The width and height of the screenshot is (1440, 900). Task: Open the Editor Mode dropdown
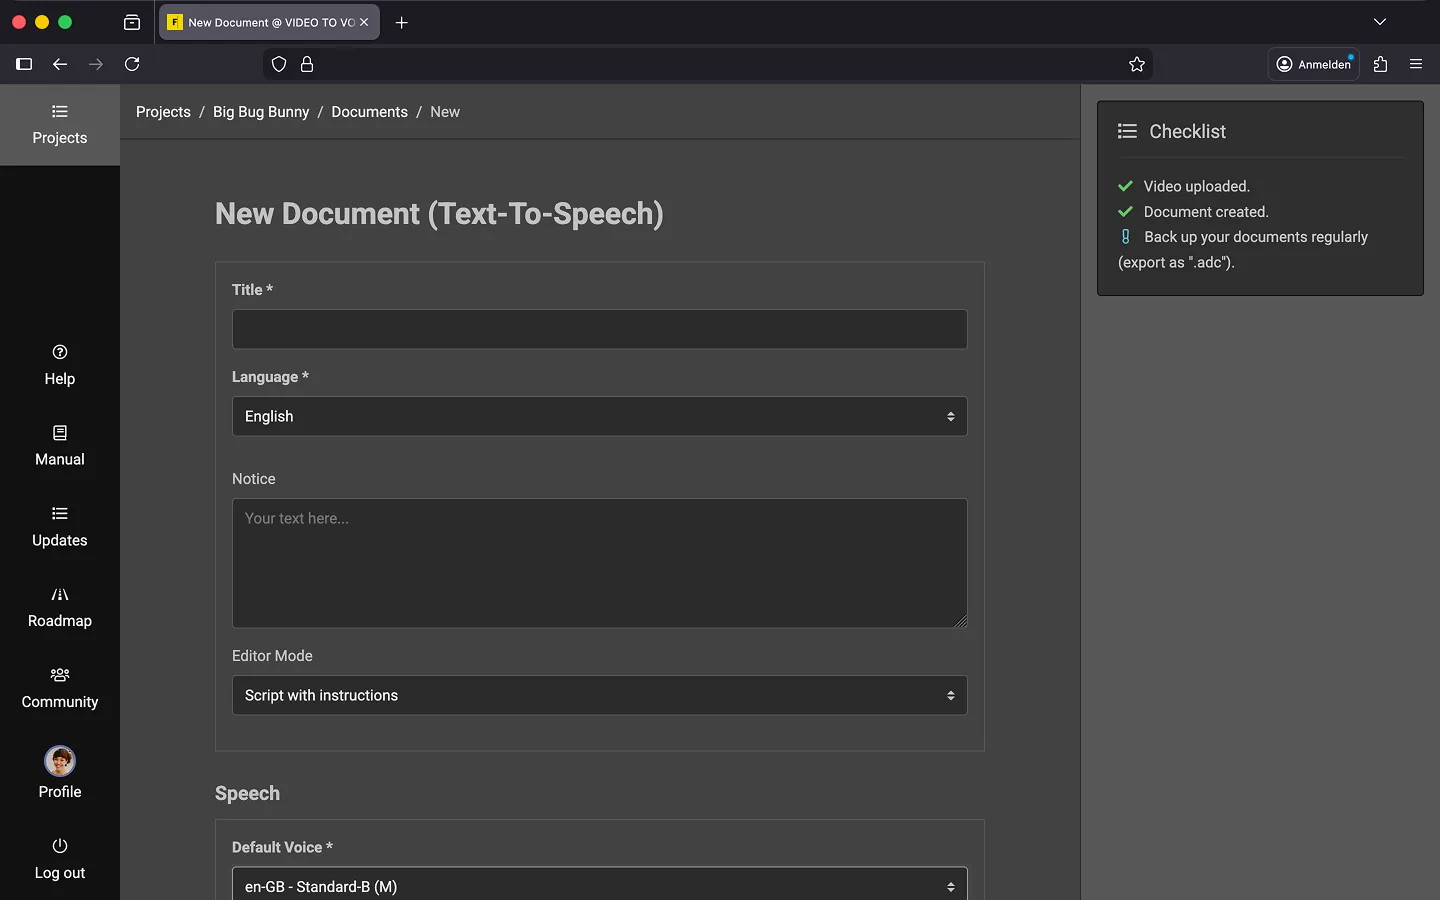[599, 696]
